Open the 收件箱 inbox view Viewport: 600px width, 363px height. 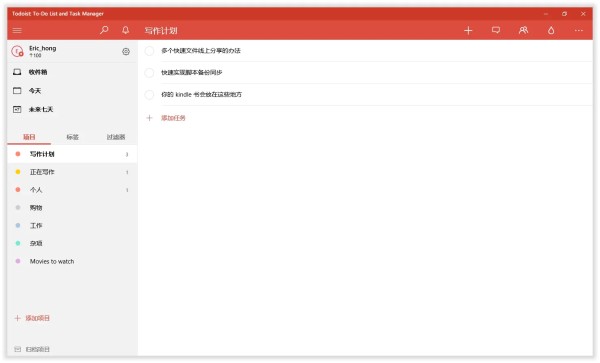tap(72, 72)
